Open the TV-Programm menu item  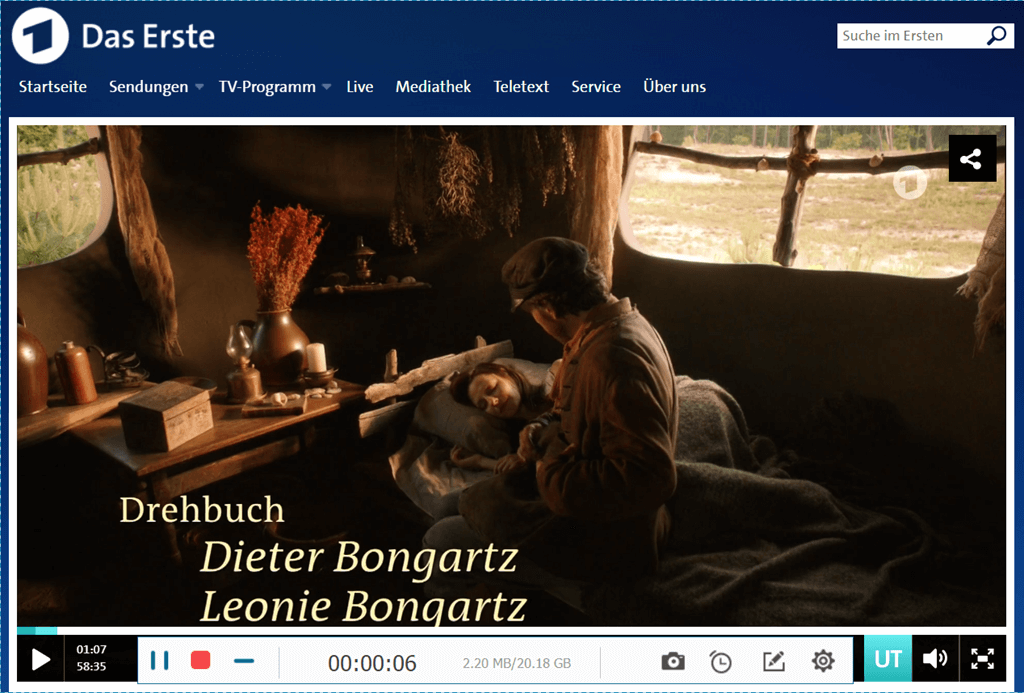pos(267,87)
